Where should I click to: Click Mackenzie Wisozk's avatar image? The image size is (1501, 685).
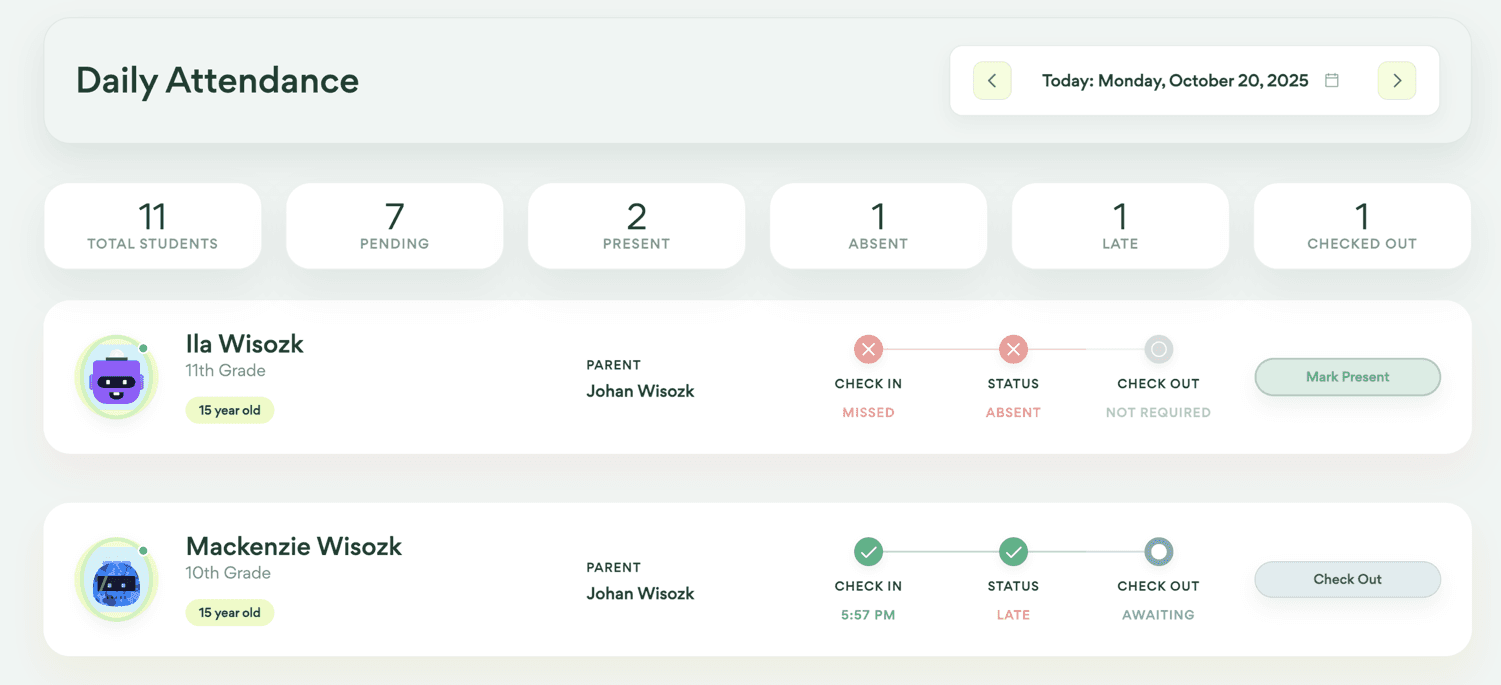click(117, 580)
